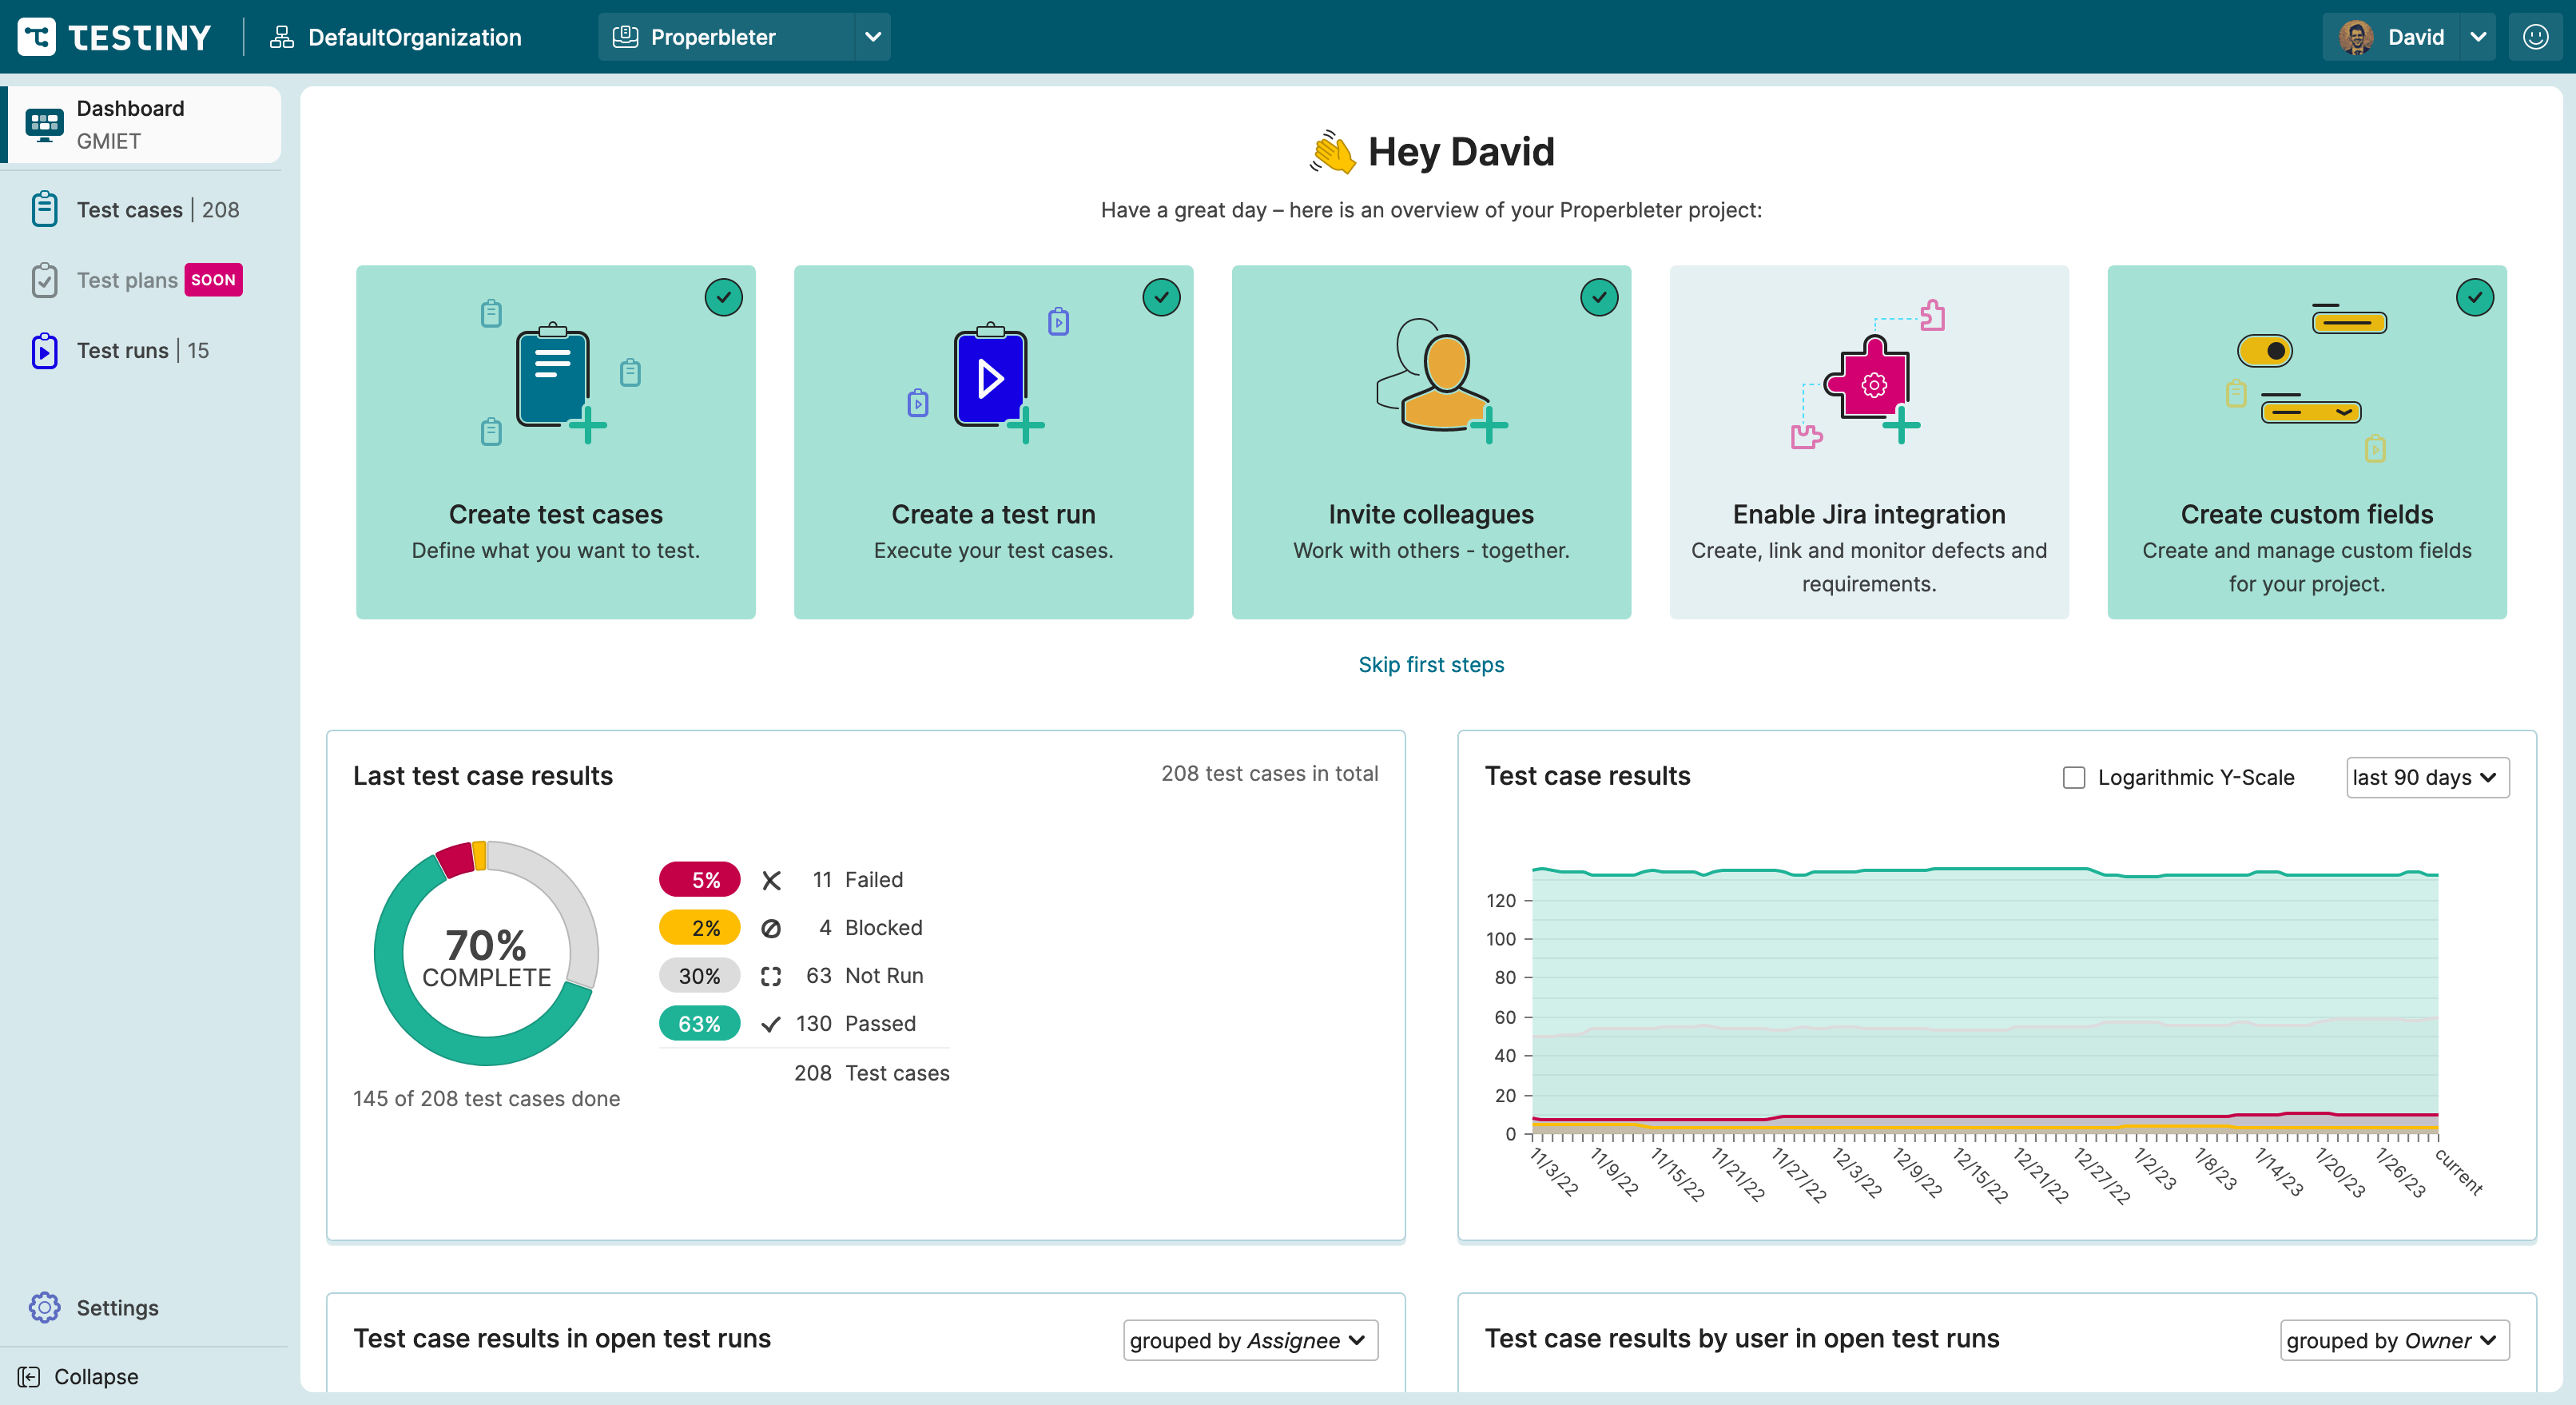Click the checkmark on Create custom fields card
Screen dimensions: 2576x1405
[x=2474, y=297]
